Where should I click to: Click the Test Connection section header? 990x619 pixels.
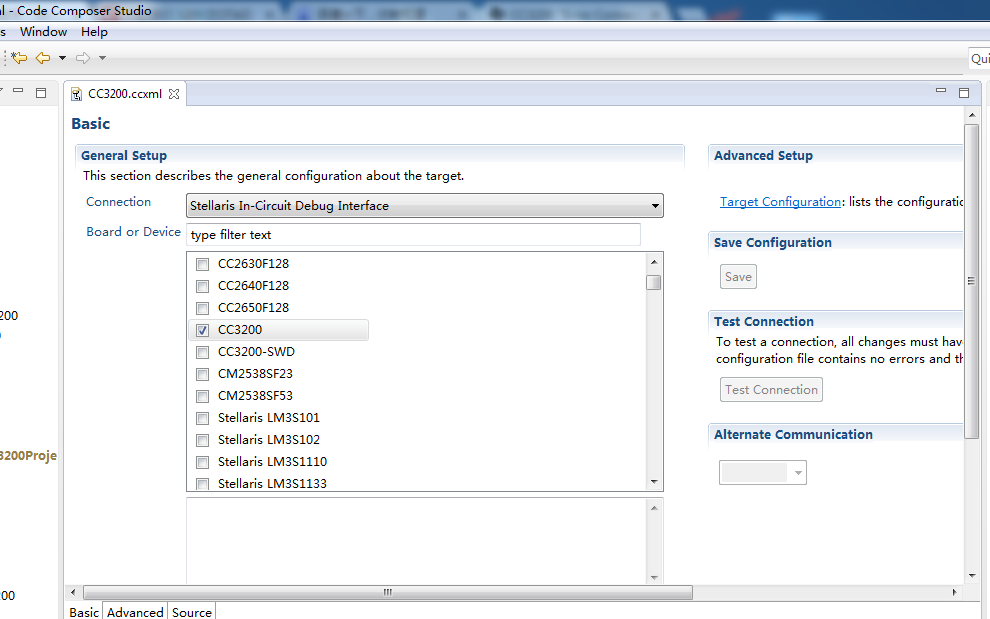click(x=764, y=322)
